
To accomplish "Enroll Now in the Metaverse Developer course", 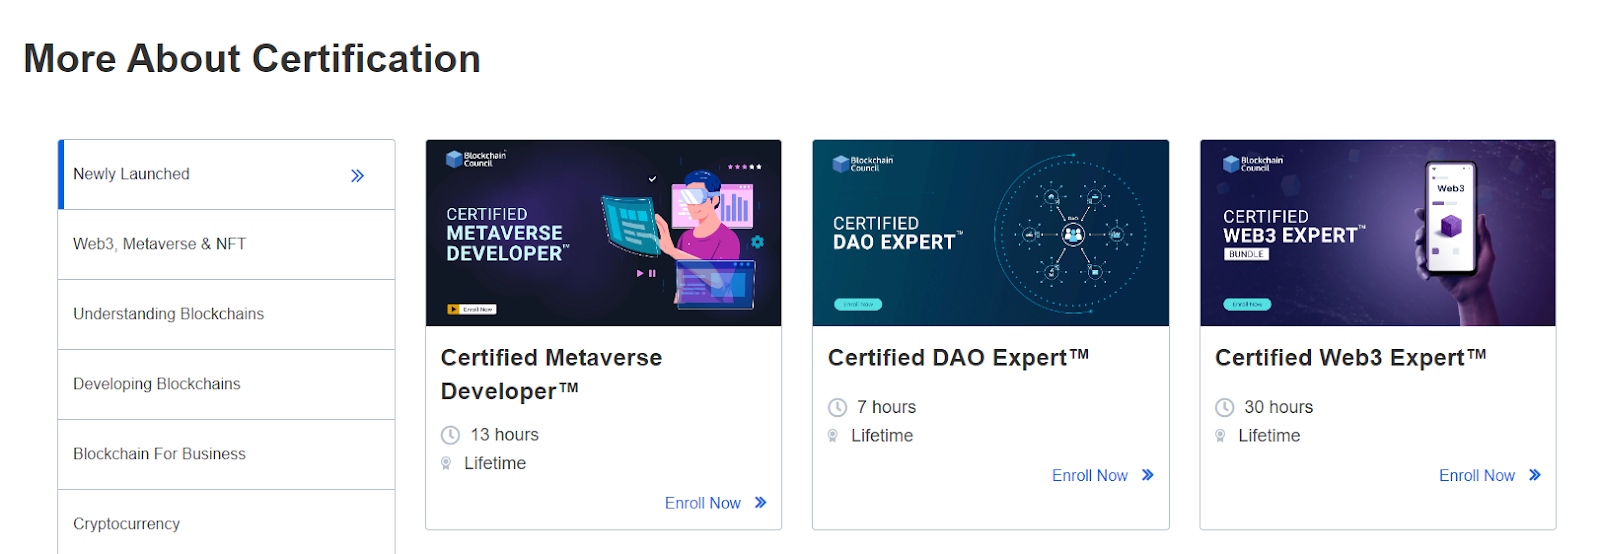I will tap(703, 503).
